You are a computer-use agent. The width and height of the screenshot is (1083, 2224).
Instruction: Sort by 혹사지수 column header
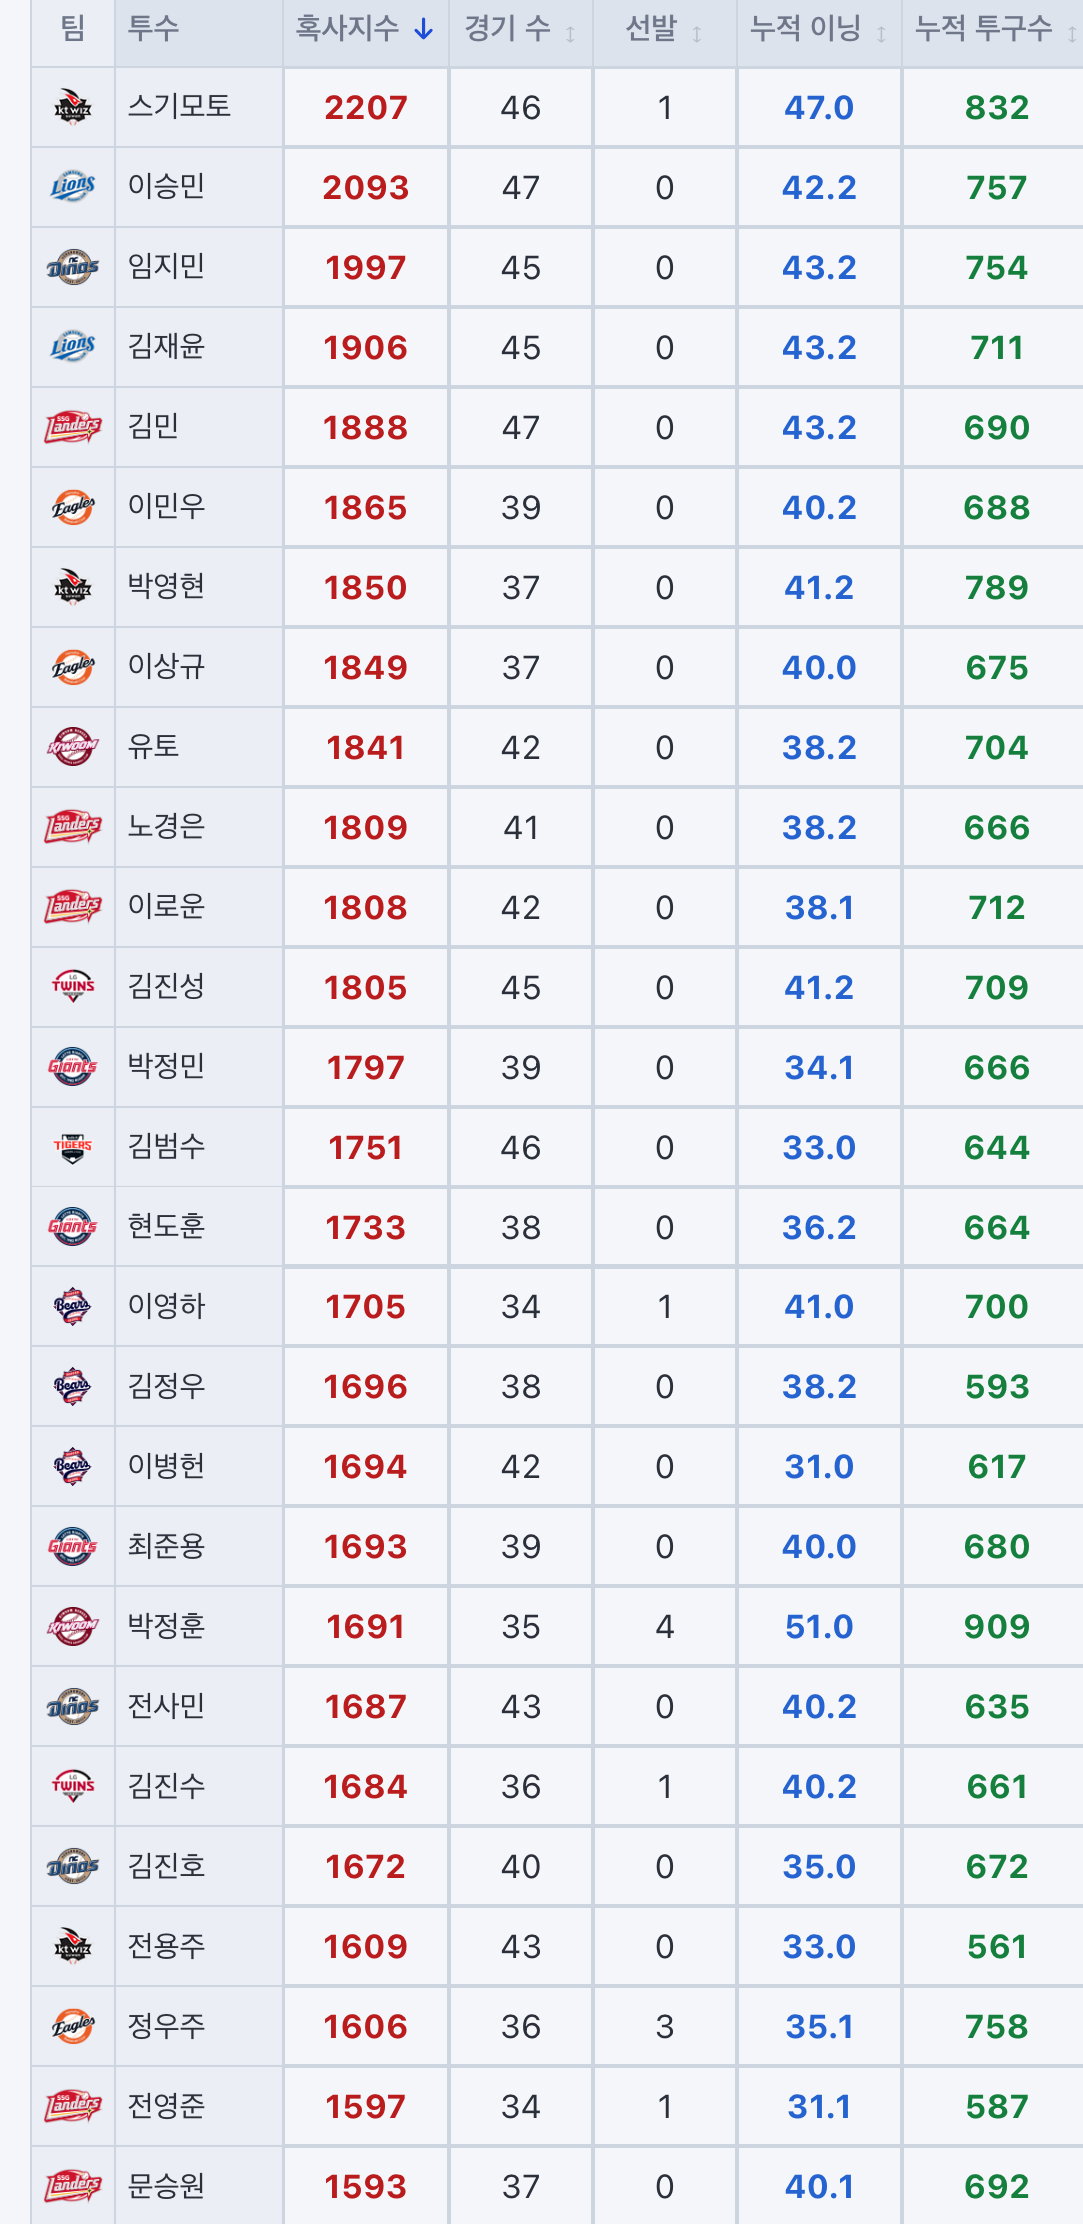(365, 29)
